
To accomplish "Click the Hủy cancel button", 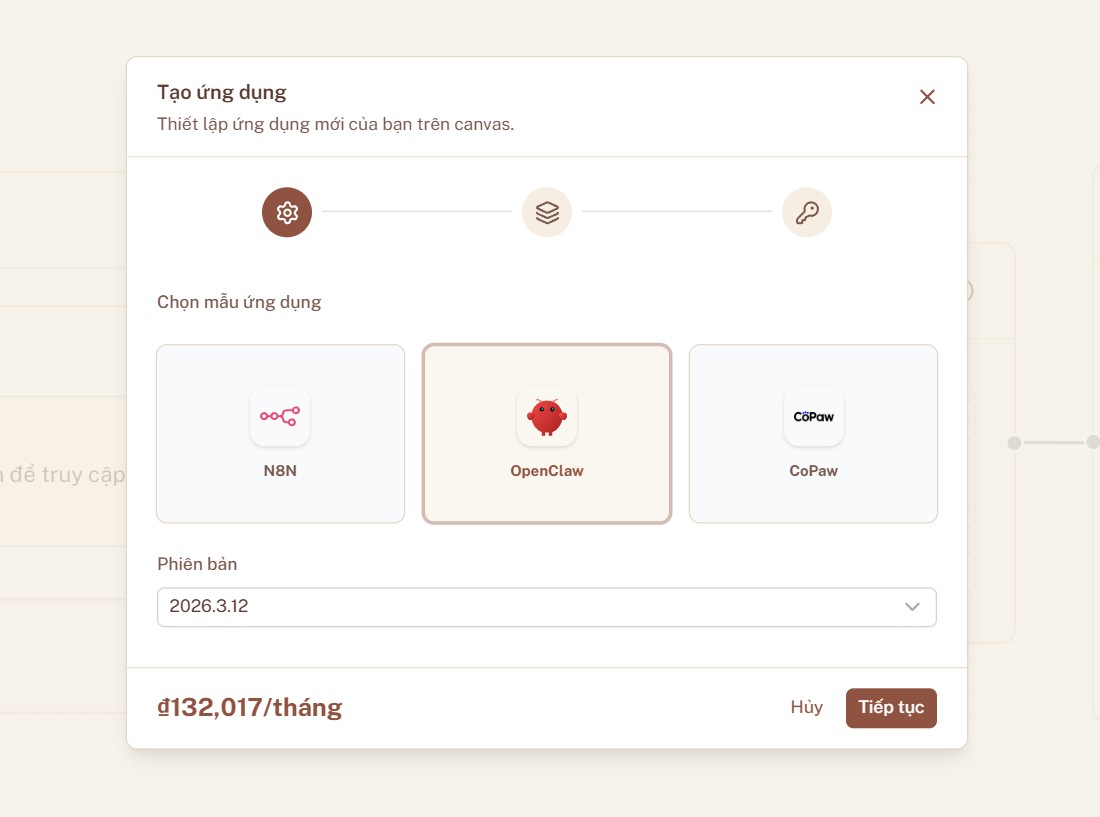I will (x=806, y=708).
